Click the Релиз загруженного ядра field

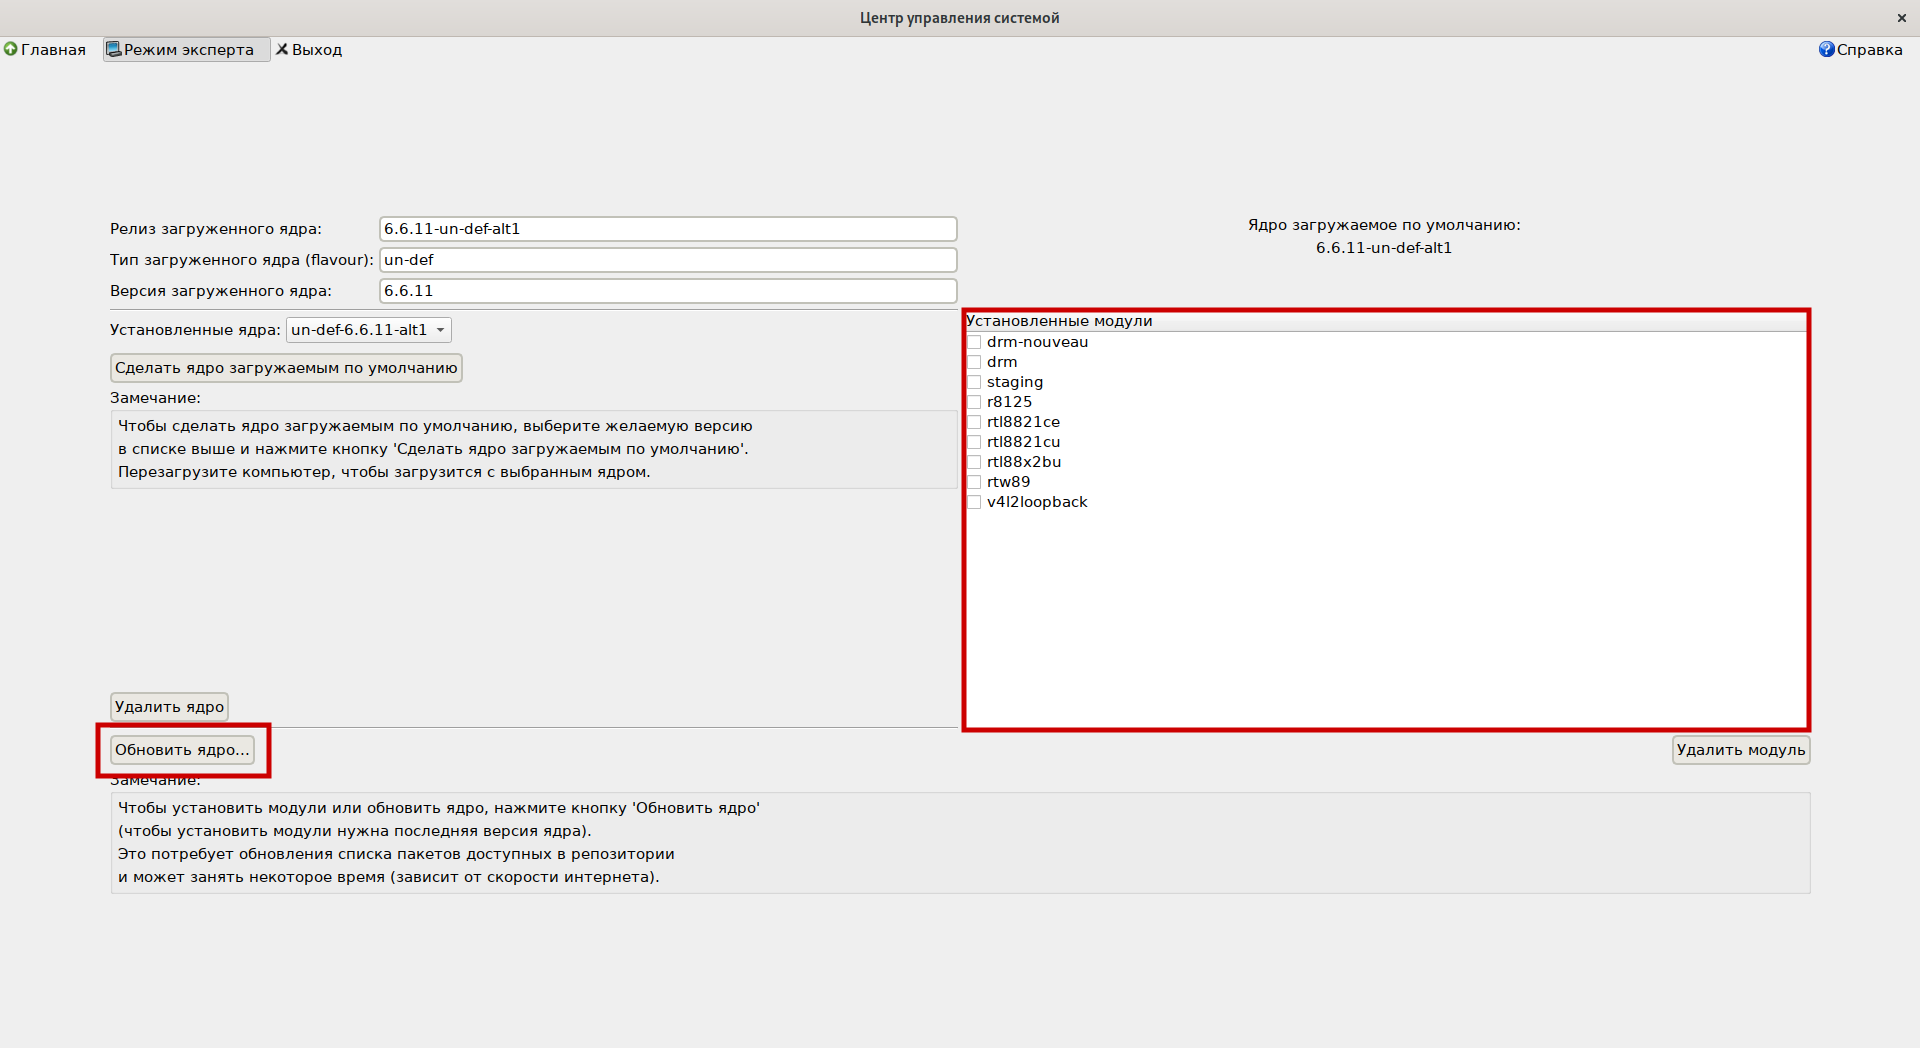point(668,229)
